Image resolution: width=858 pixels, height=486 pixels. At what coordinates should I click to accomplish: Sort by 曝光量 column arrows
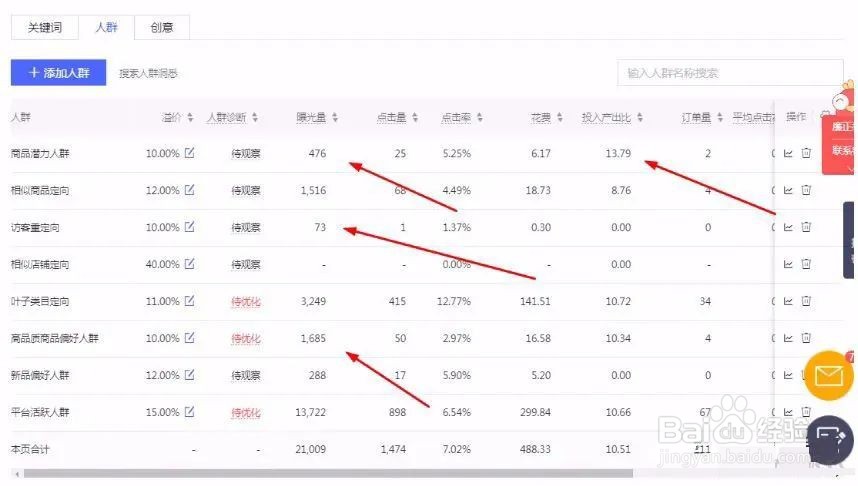click(x=335, y=117)
